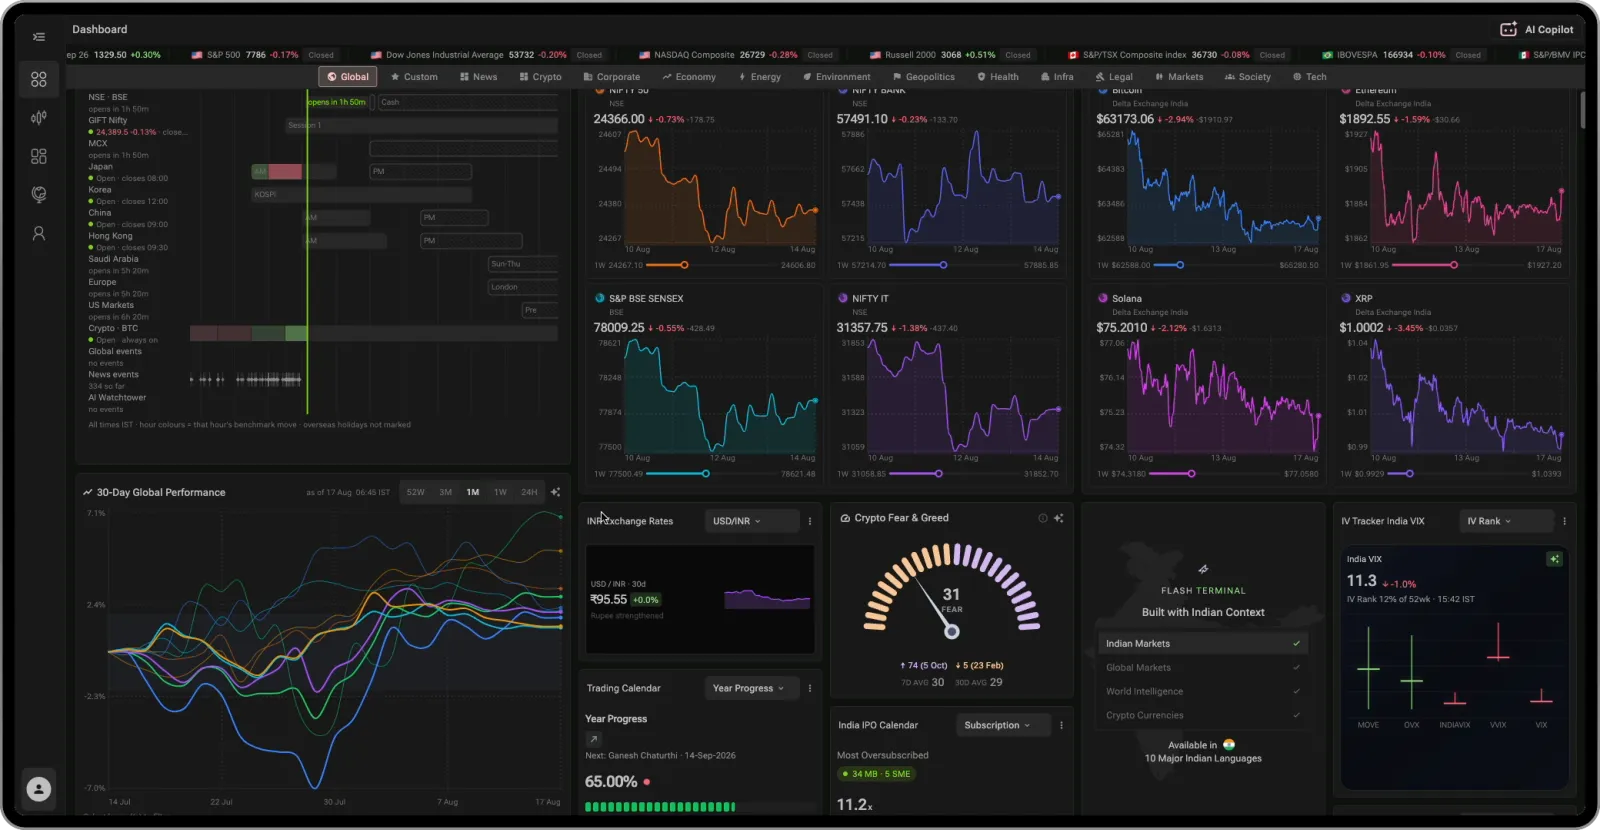Click the USD/INR 30d mini chart
The image size is (1600, 830).
tap(767, 598)
